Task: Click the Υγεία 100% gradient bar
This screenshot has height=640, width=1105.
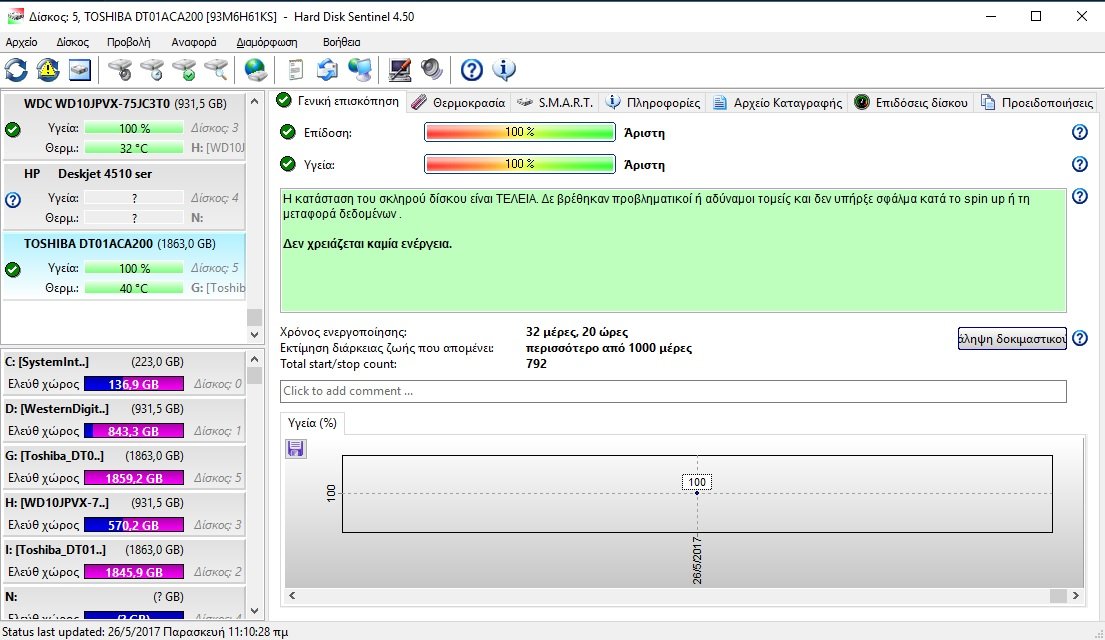Action: coord(519,164)
